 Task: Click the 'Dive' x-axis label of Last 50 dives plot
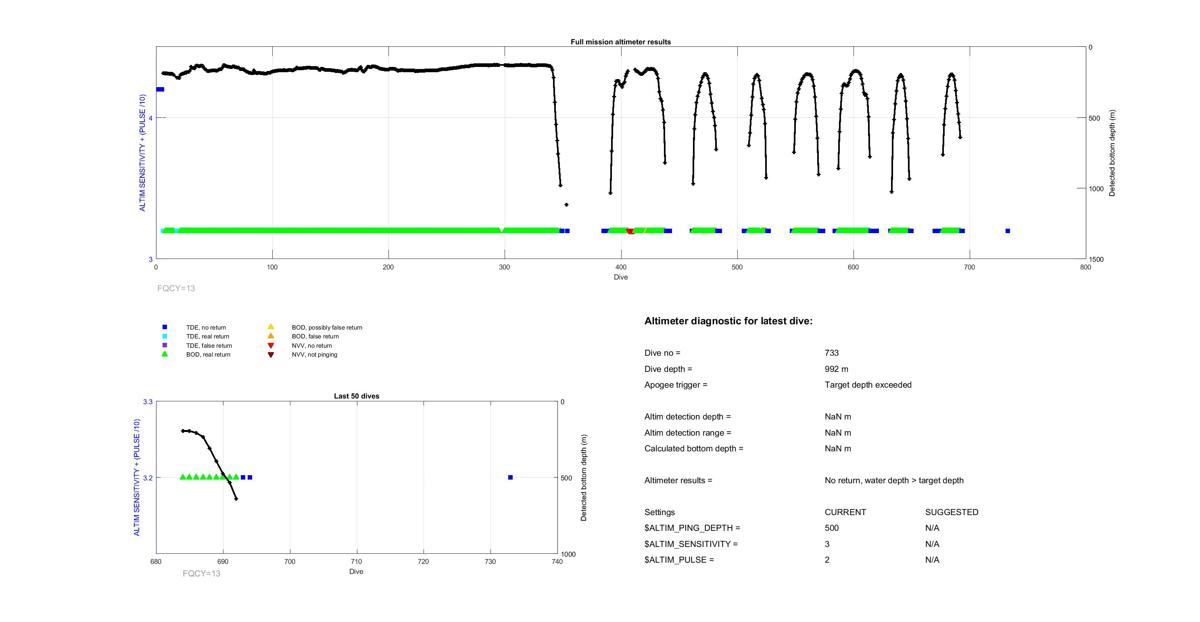coord(356,572)
